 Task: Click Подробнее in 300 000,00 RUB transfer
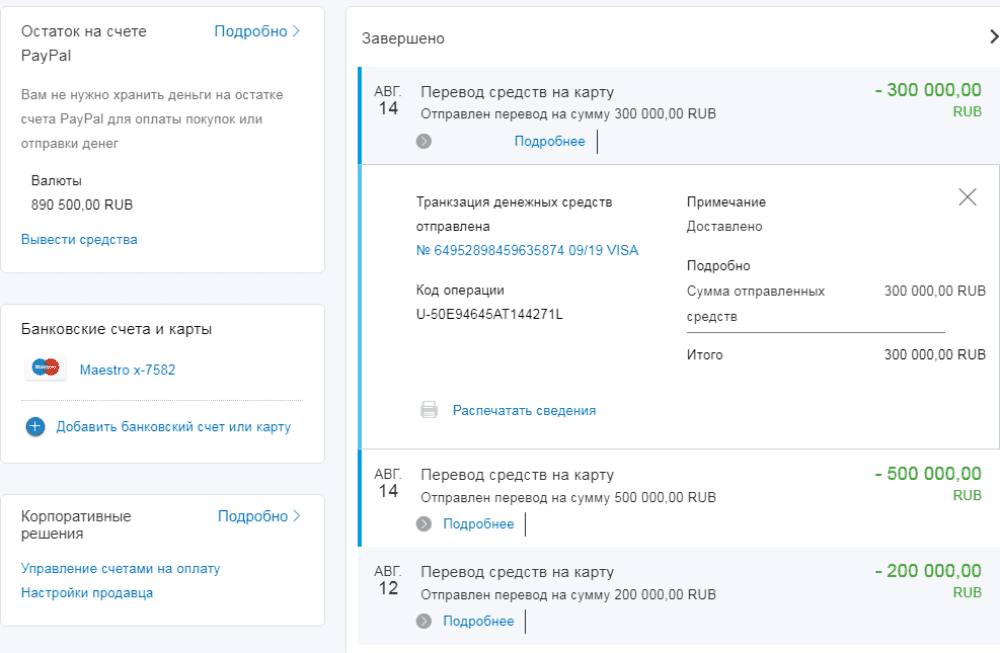(550, 142)
